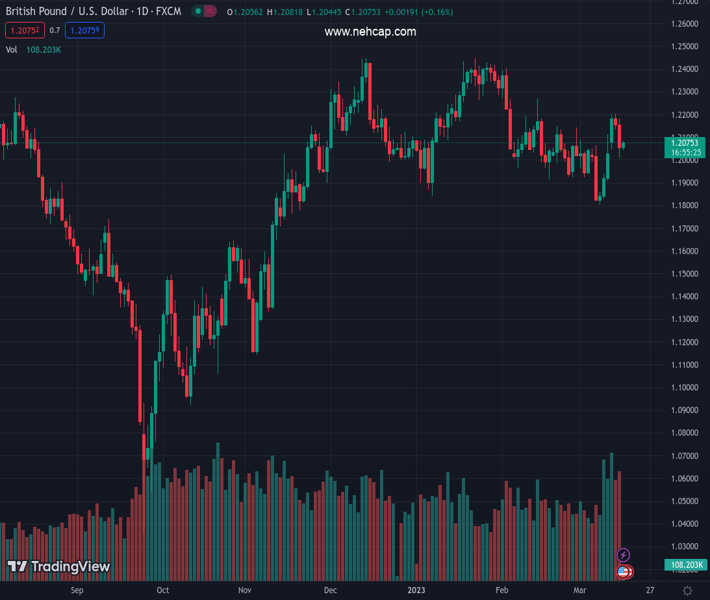Select the Vol indicator legend label
The width and height of the screenshot is (710, 600).
pos(11,49)
